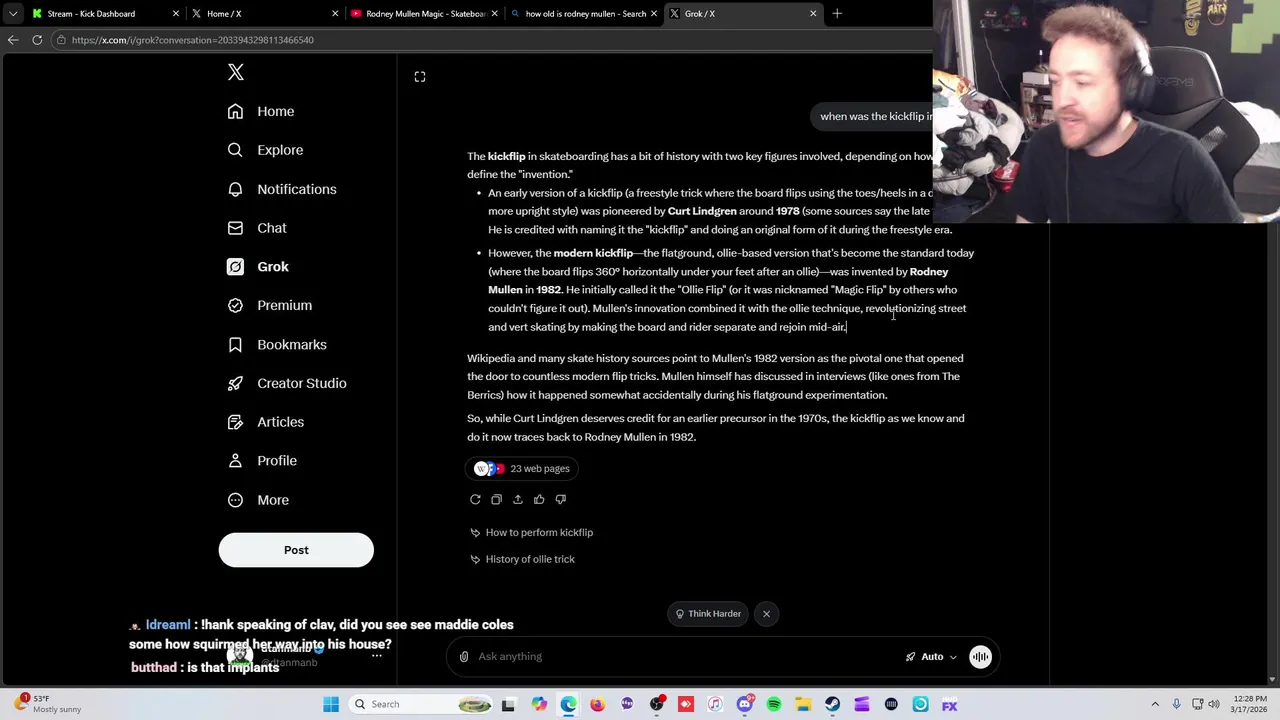The height and width of the screenshot is (720, 1280).
Task: Switch to Rodney Mullen Magic YouTube tab
Action: [425, 14]
